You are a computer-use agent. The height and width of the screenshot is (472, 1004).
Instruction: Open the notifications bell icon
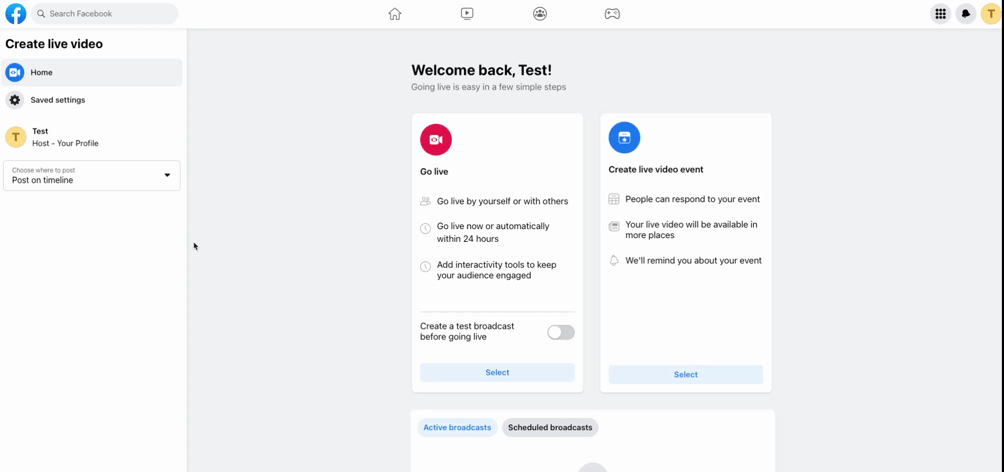965,14
